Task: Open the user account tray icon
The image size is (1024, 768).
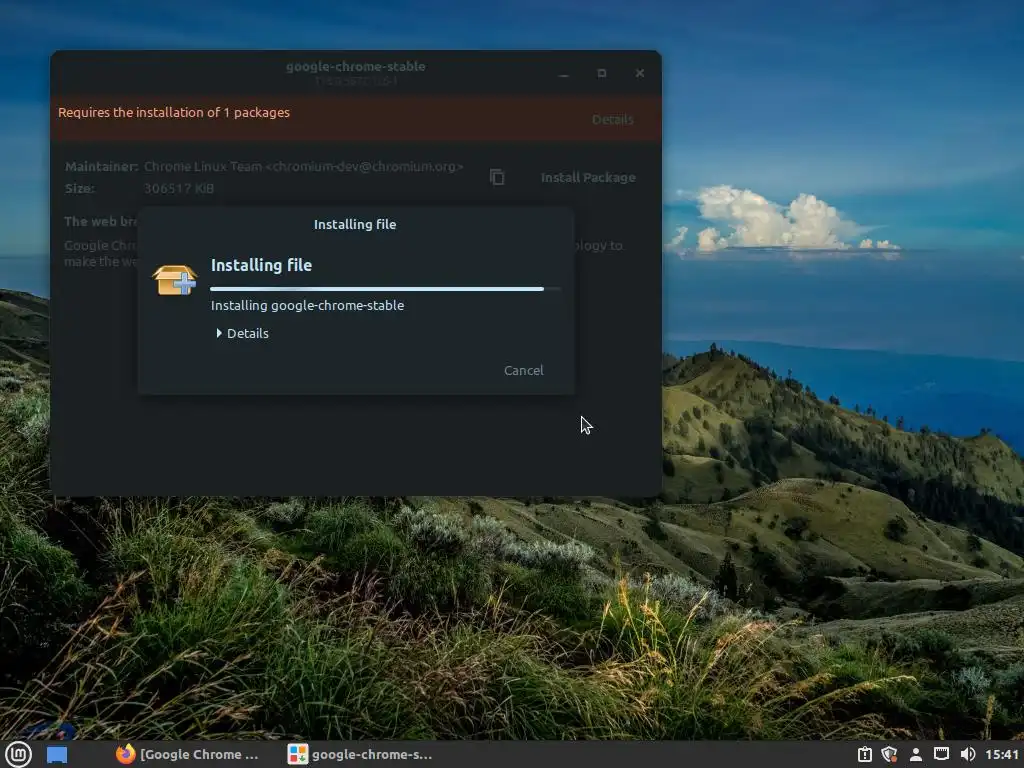Action: click(x=916, y=754)
